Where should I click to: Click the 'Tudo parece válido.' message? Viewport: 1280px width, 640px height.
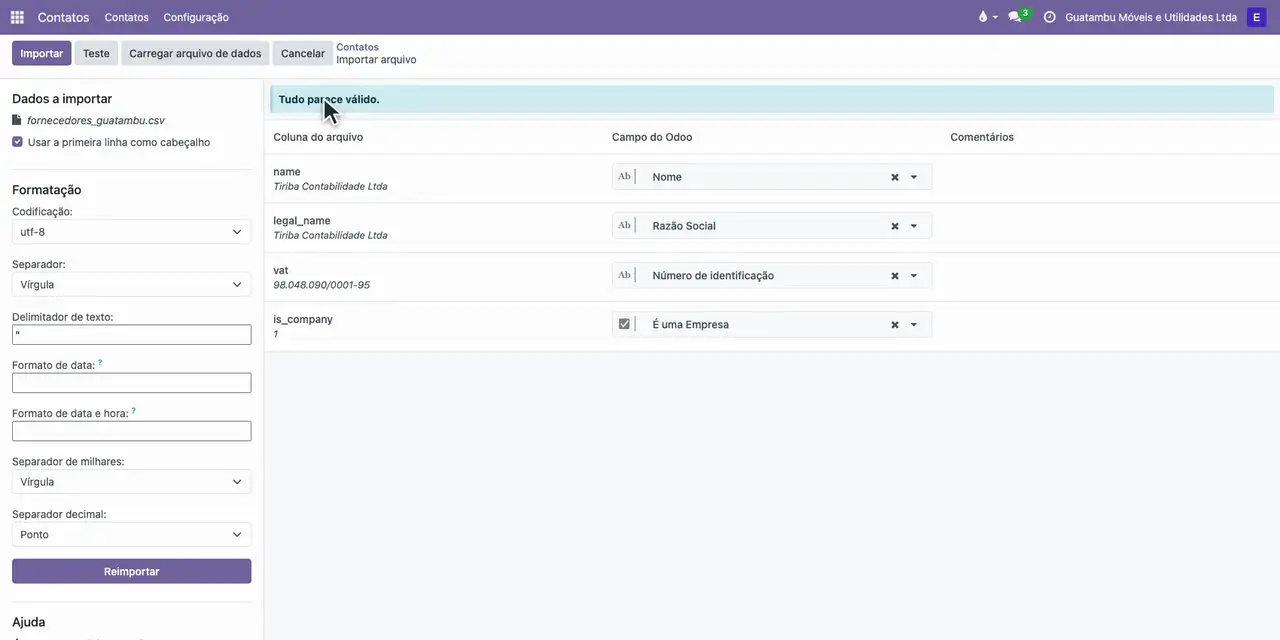pos(329,100)
